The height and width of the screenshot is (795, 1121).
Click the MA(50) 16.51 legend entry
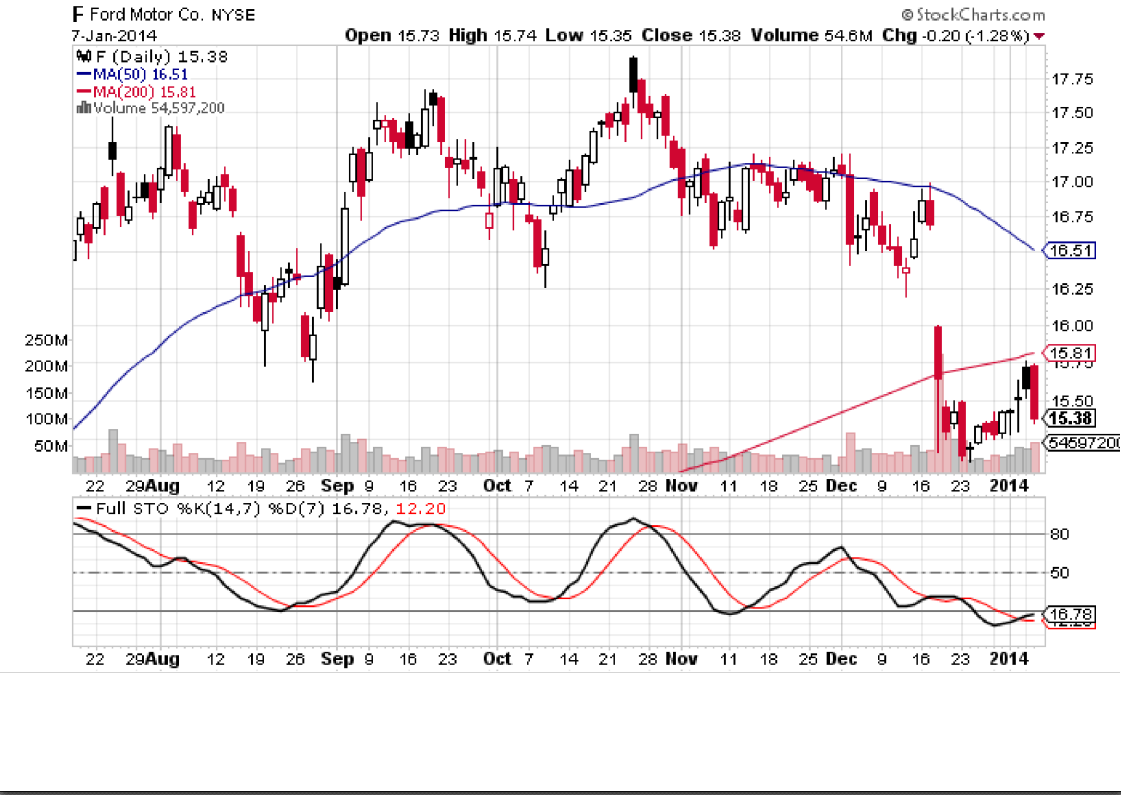tap(141, 74)
